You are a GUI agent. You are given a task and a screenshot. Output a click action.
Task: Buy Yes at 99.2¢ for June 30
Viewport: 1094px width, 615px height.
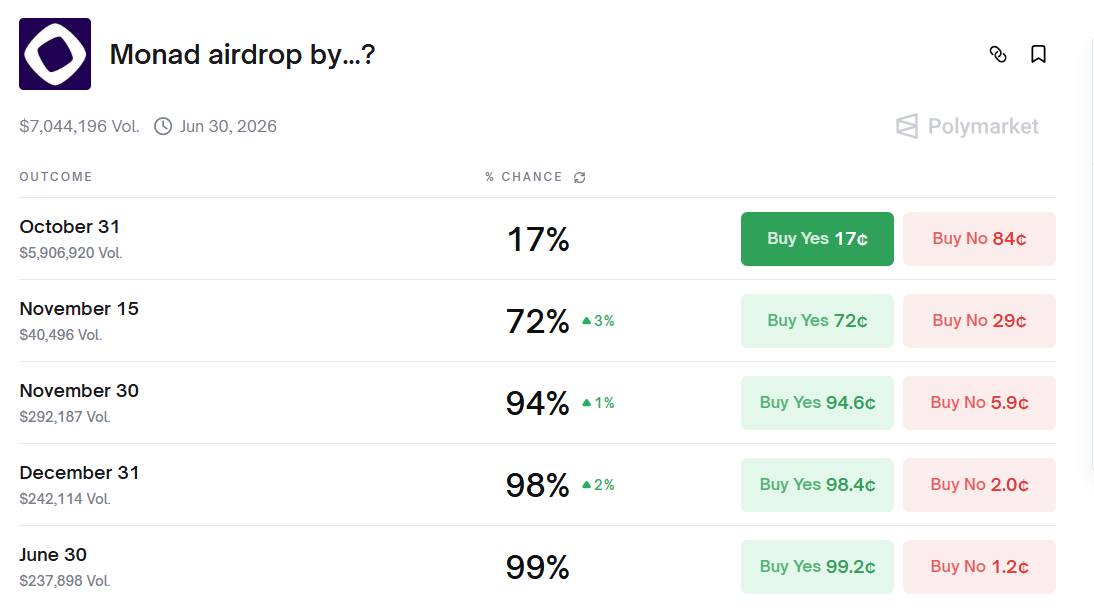pyautogui.click(x=817, y=567)
